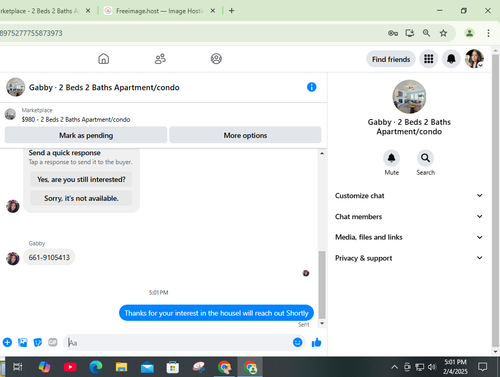This screenshot has height=377, width=500.
Task: Bookmark this page with the star icon
Action: (443, 33)
